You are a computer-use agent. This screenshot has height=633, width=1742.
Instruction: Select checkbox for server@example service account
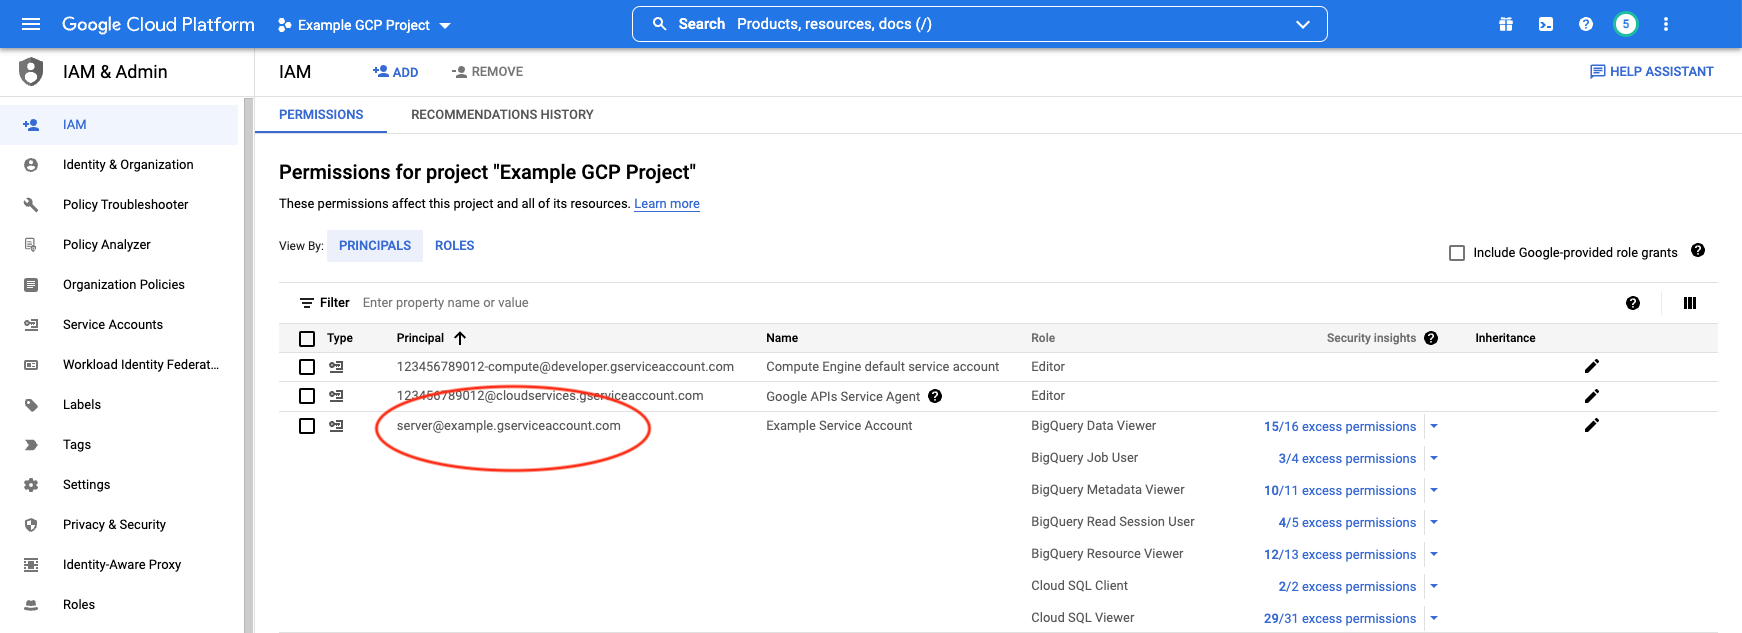(x=307, y=426)
